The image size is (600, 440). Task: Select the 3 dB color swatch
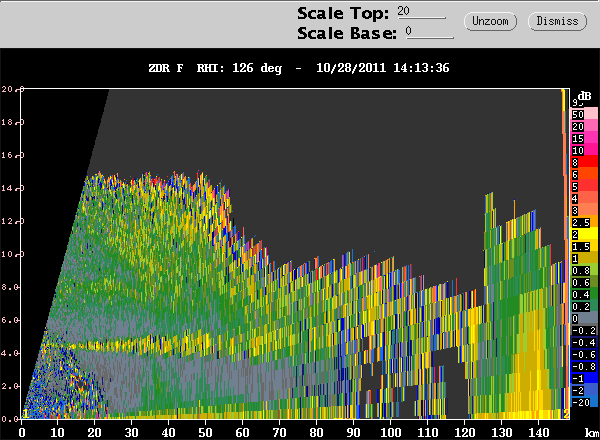[x=584, y=210]
